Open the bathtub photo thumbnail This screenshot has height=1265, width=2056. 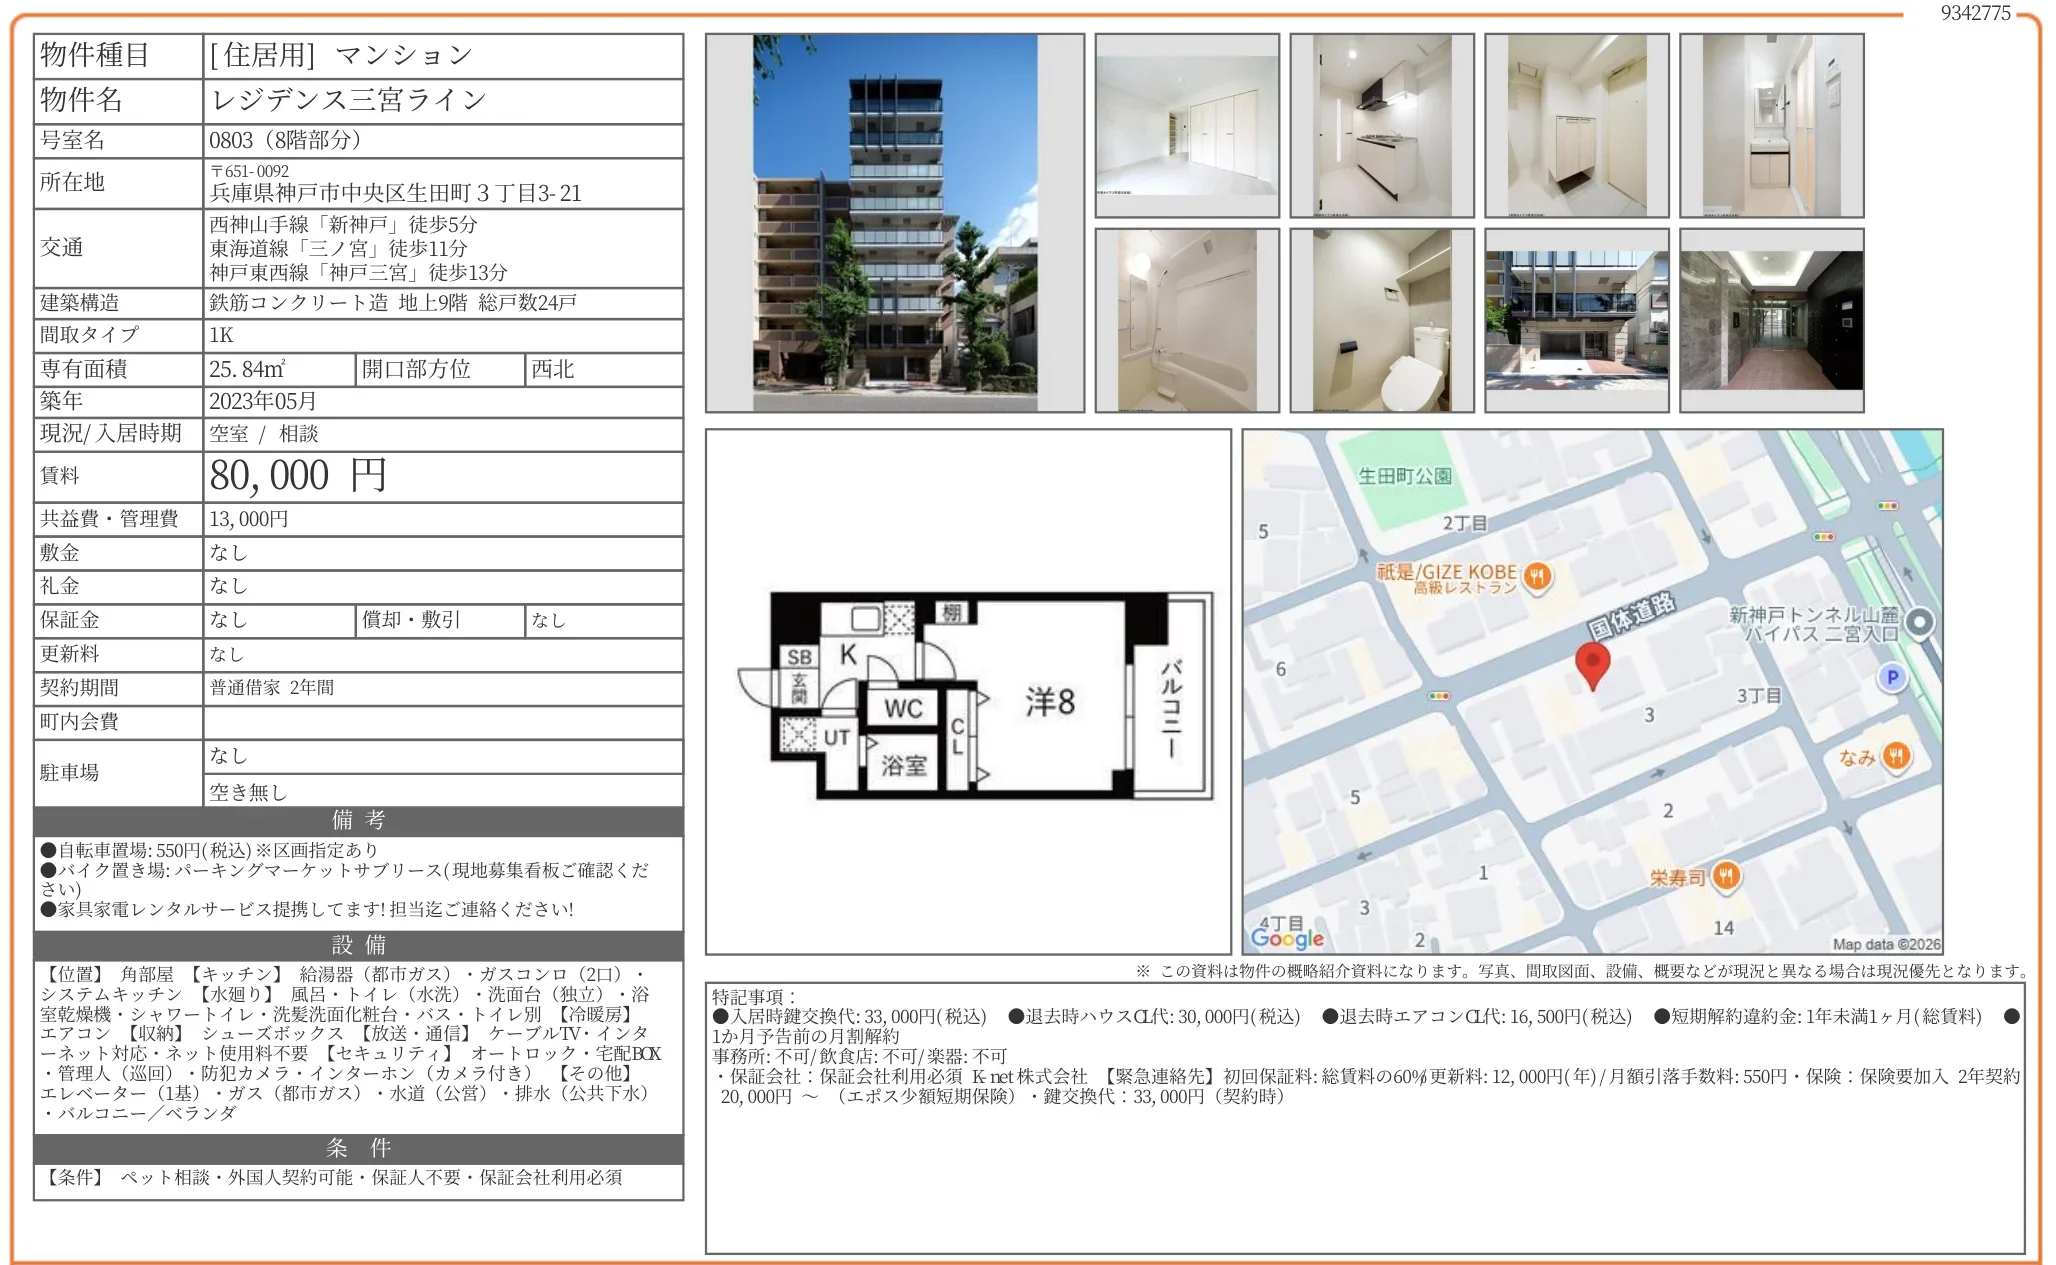1187,320
